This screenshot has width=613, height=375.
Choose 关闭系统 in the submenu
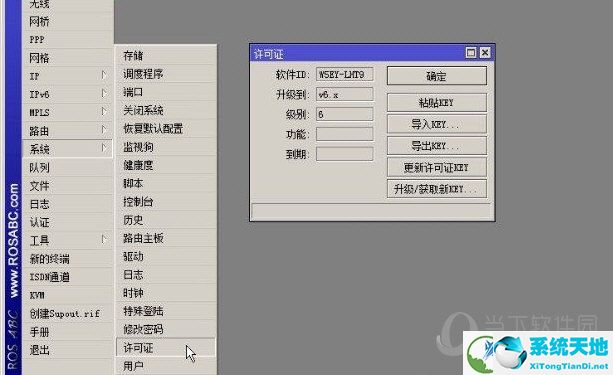click(166, 110)
